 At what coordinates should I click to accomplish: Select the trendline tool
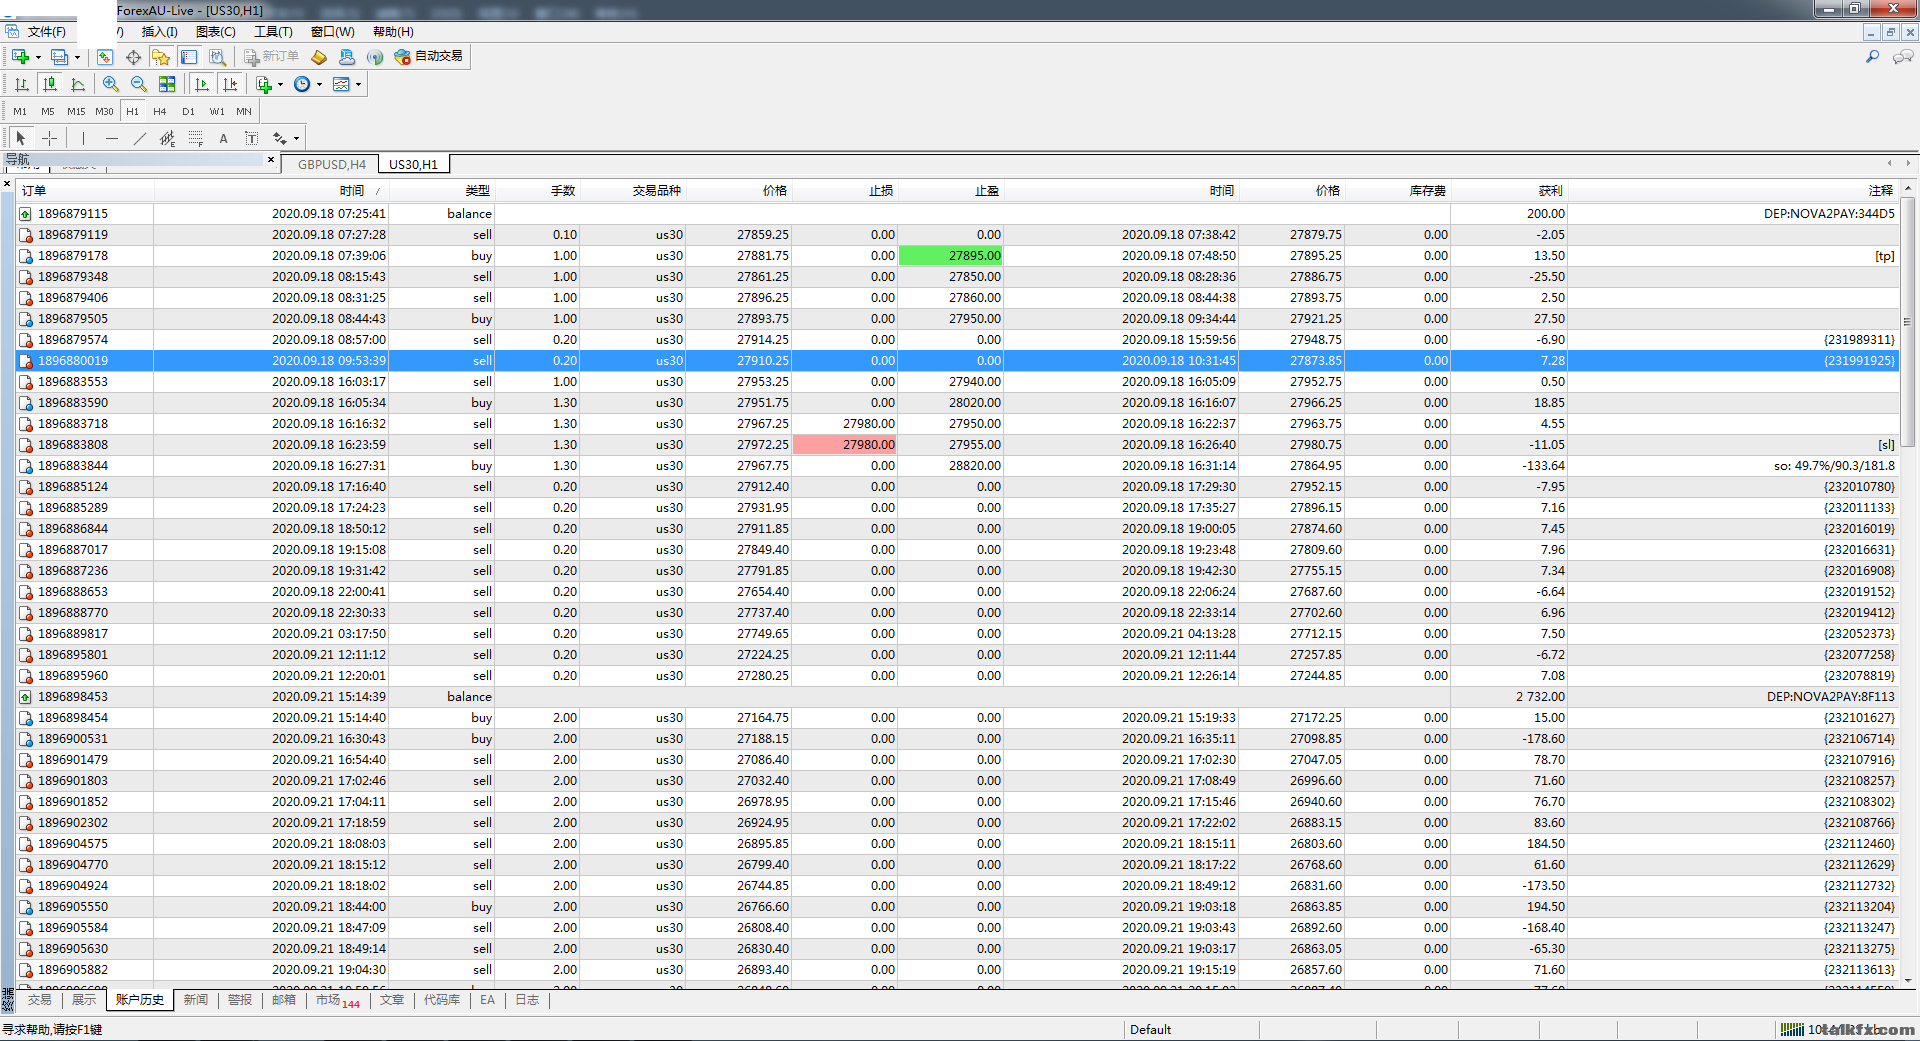click(x=139, y=139)
